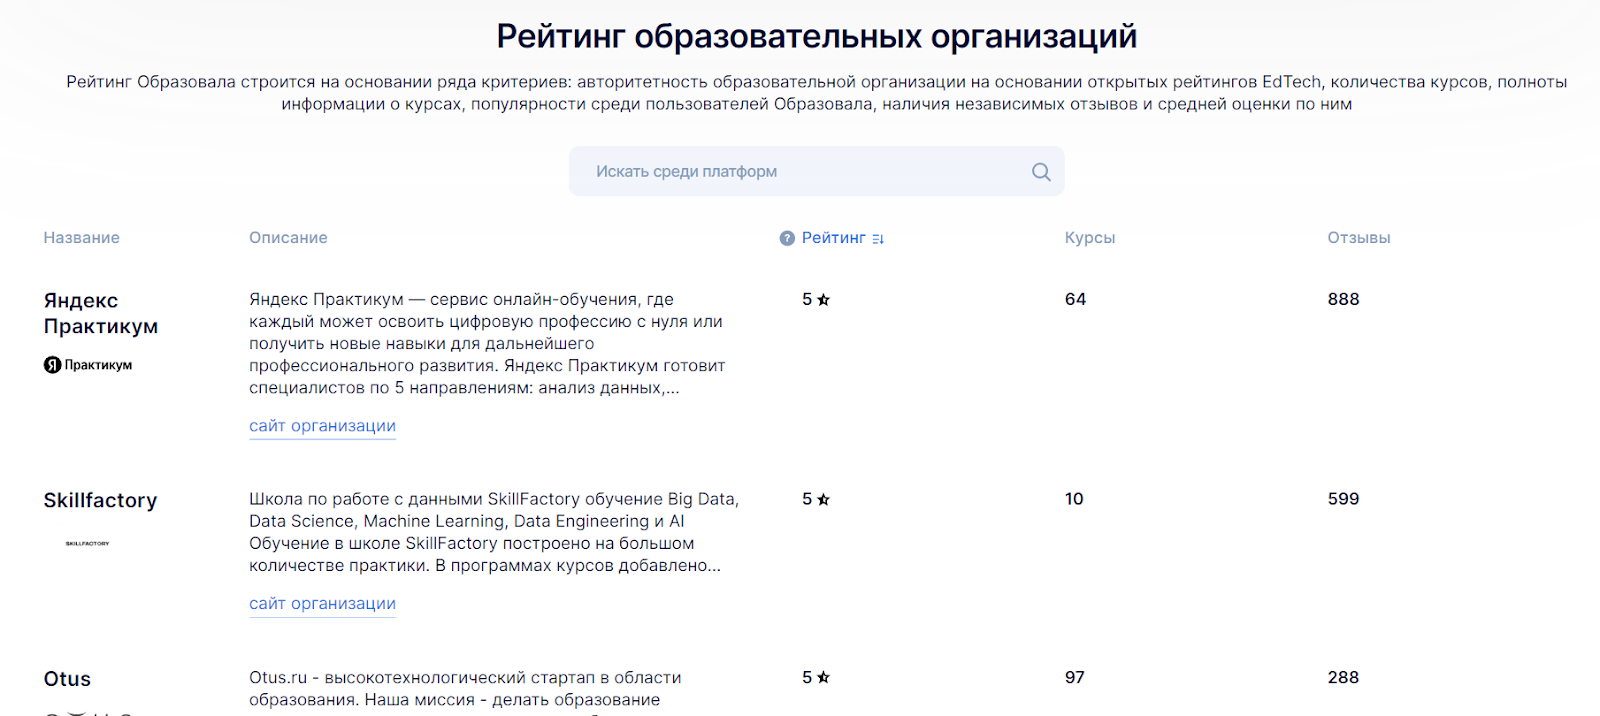Click the Skillfactory small logo
This screenshot has width=1600, height=716.
[x=88, y=544]
